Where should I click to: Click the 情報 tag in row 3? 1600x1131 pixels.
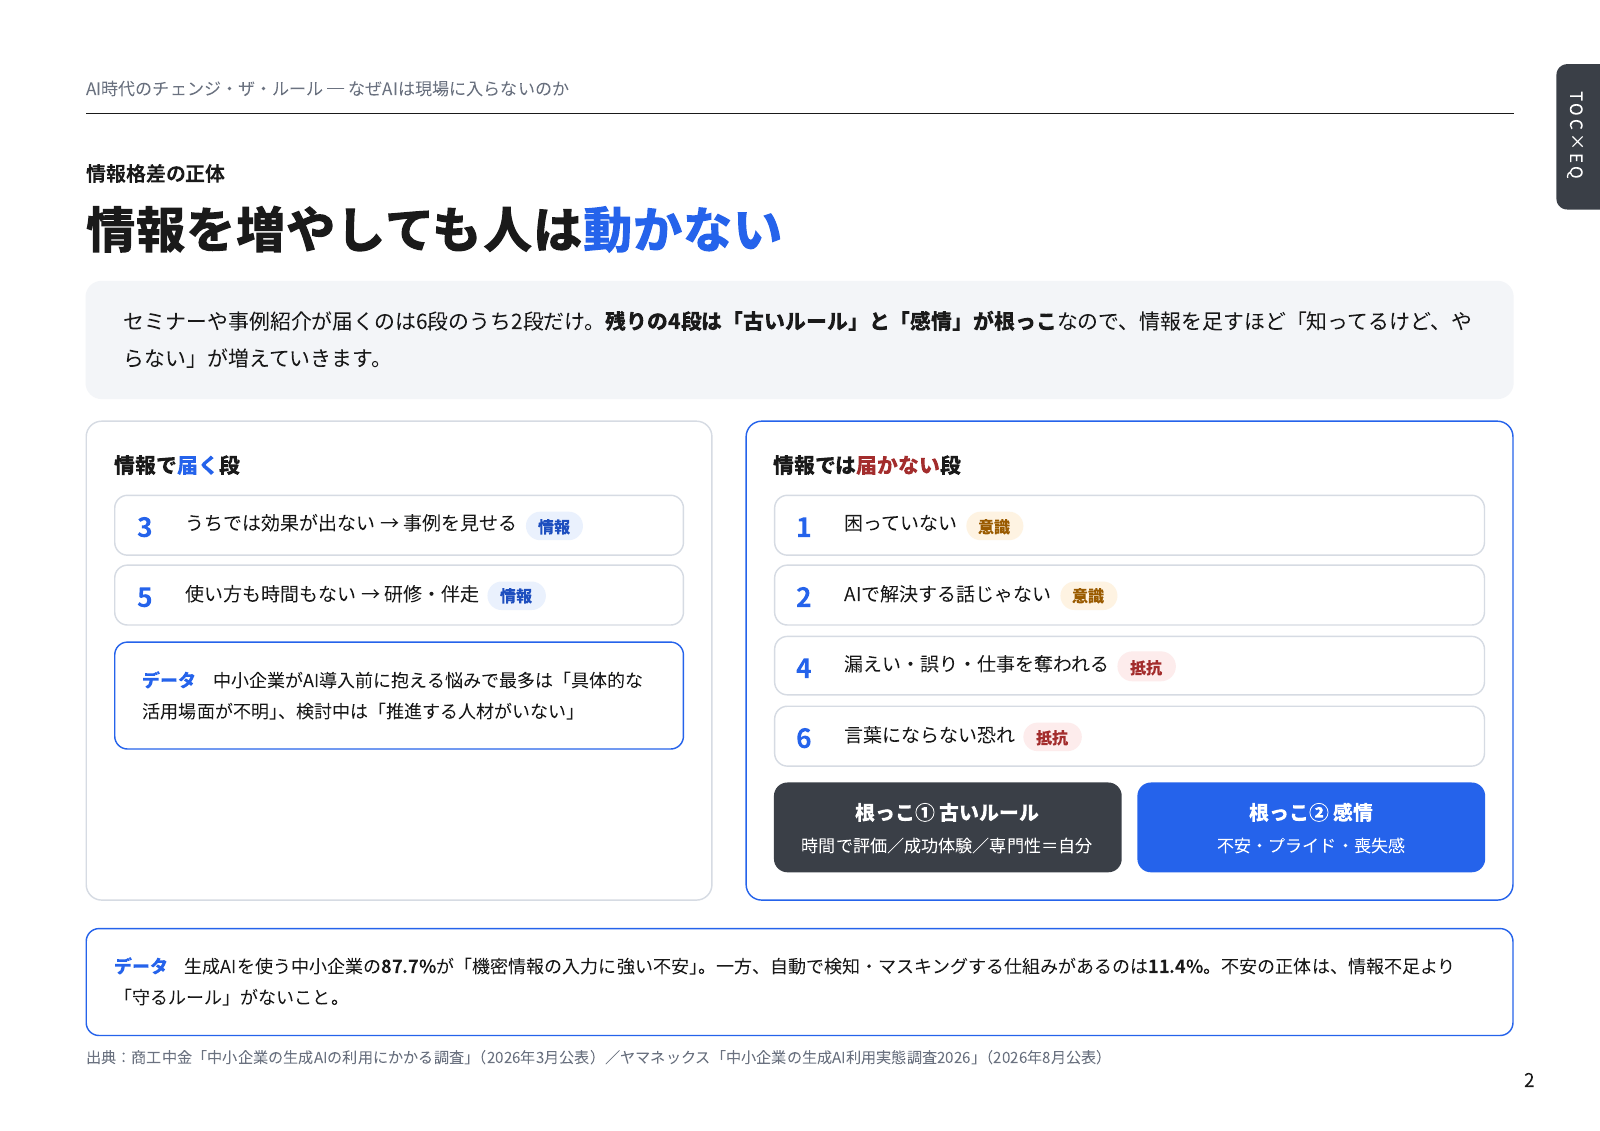(x=554, y=527)
